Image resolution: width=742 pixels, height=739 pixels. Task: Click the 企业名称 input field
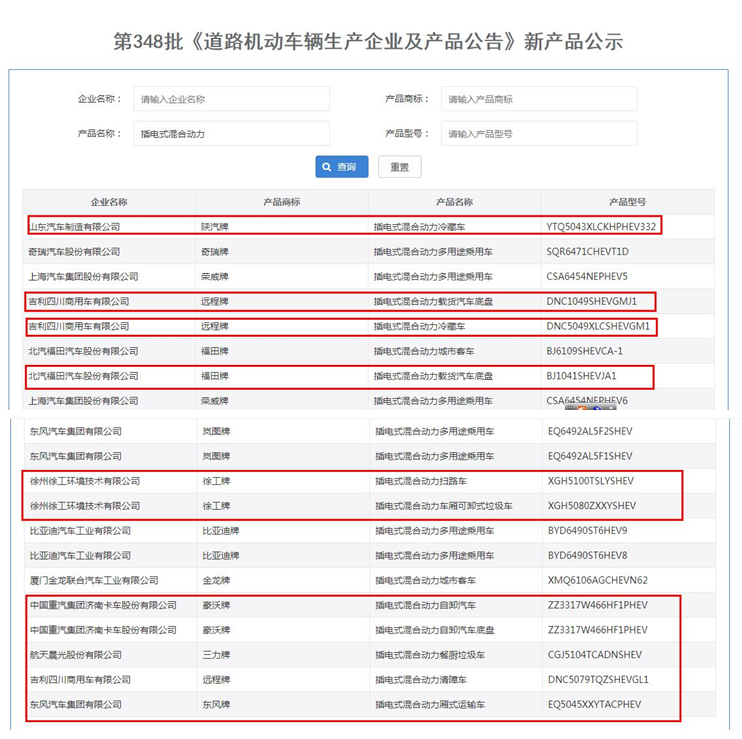[231, 99]
